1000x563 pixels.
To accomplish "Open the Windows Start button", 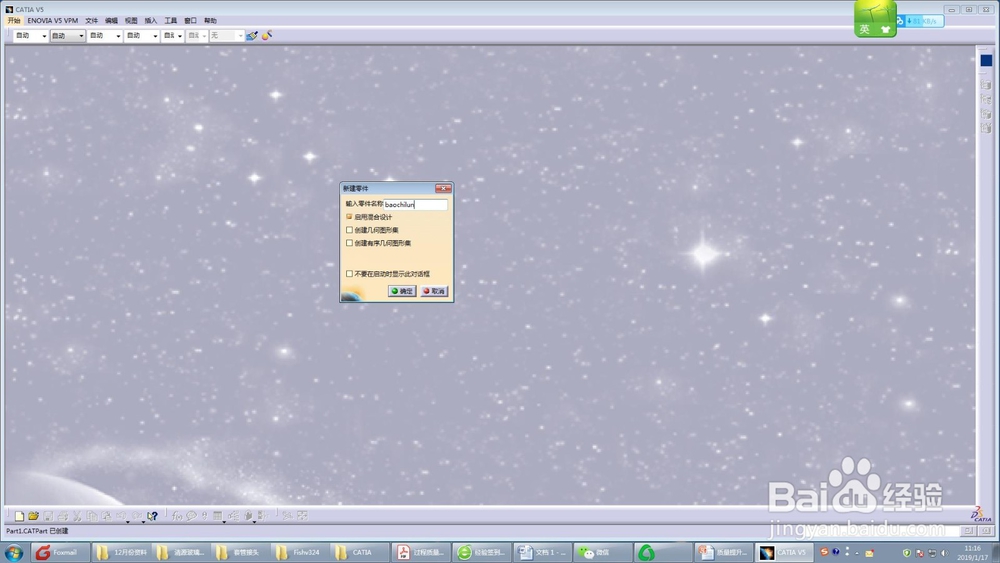I will point(13,552).
